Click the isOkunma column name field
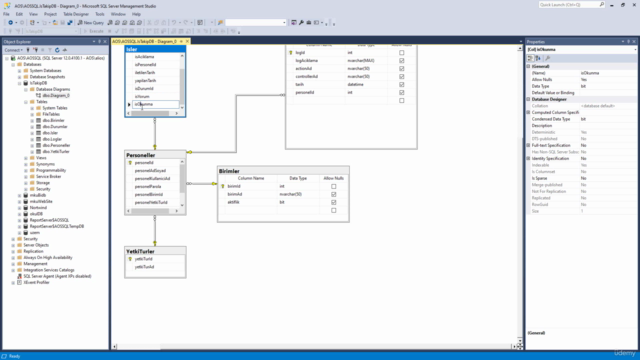 [156, 104]
